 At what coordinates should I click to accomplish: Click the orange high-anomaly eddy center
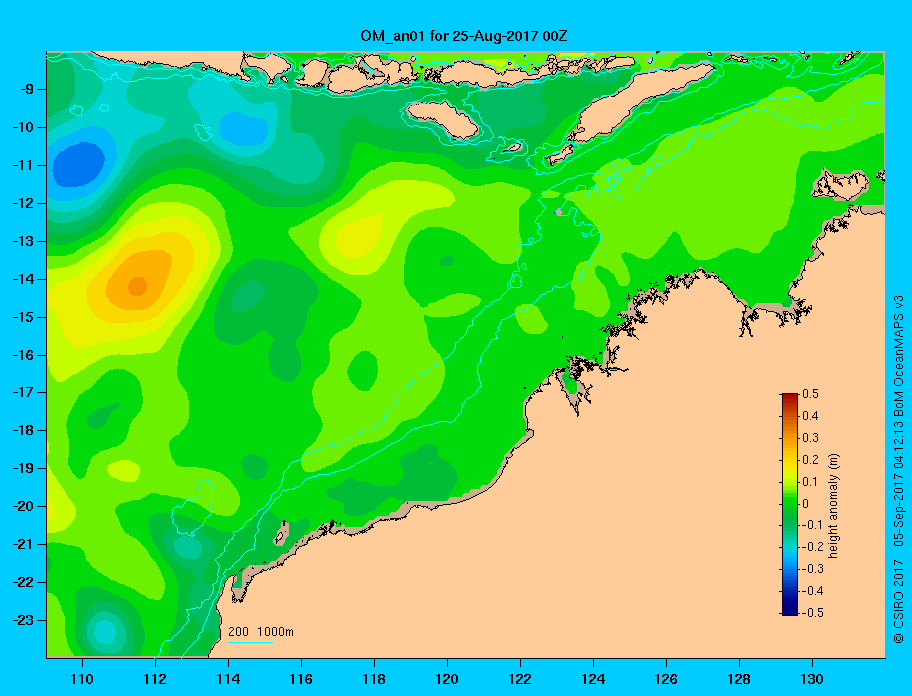(138, 286)
